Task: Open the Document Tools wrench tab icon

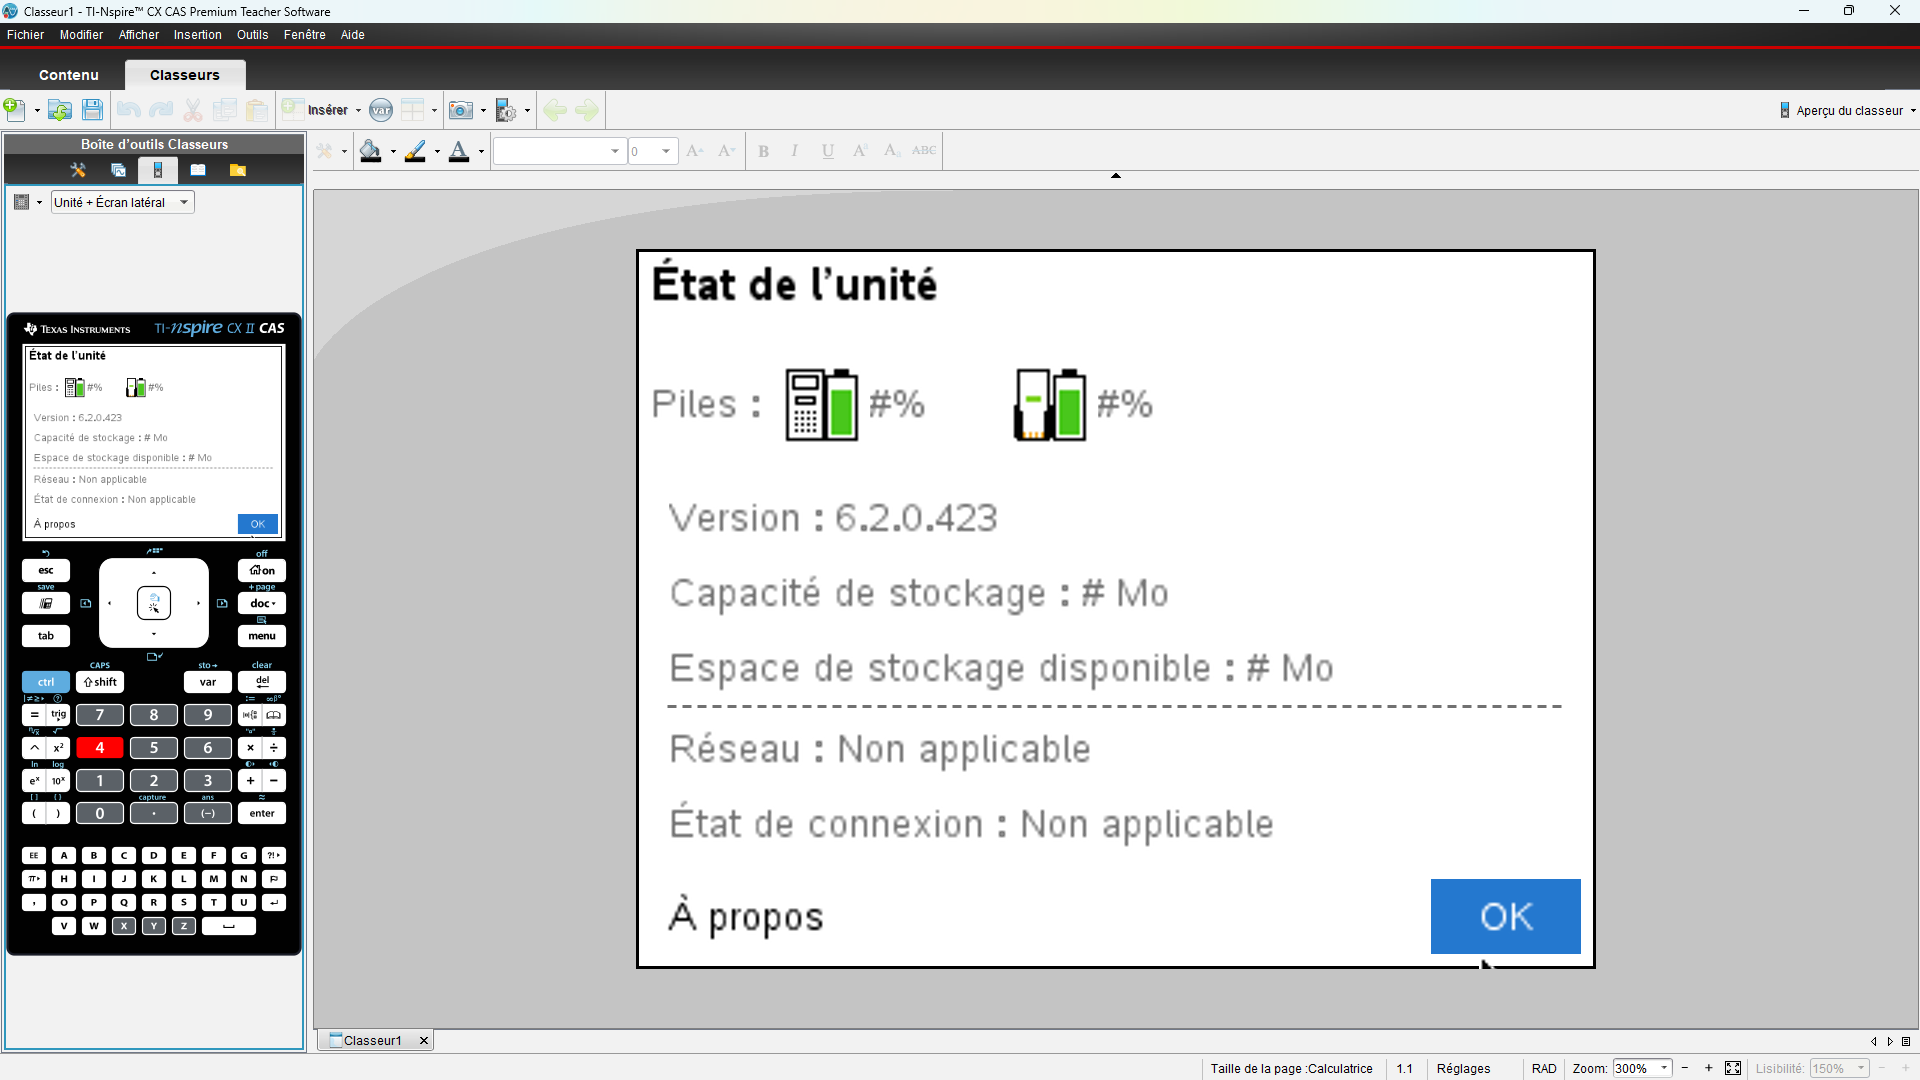Action: (x=78, y=170)
